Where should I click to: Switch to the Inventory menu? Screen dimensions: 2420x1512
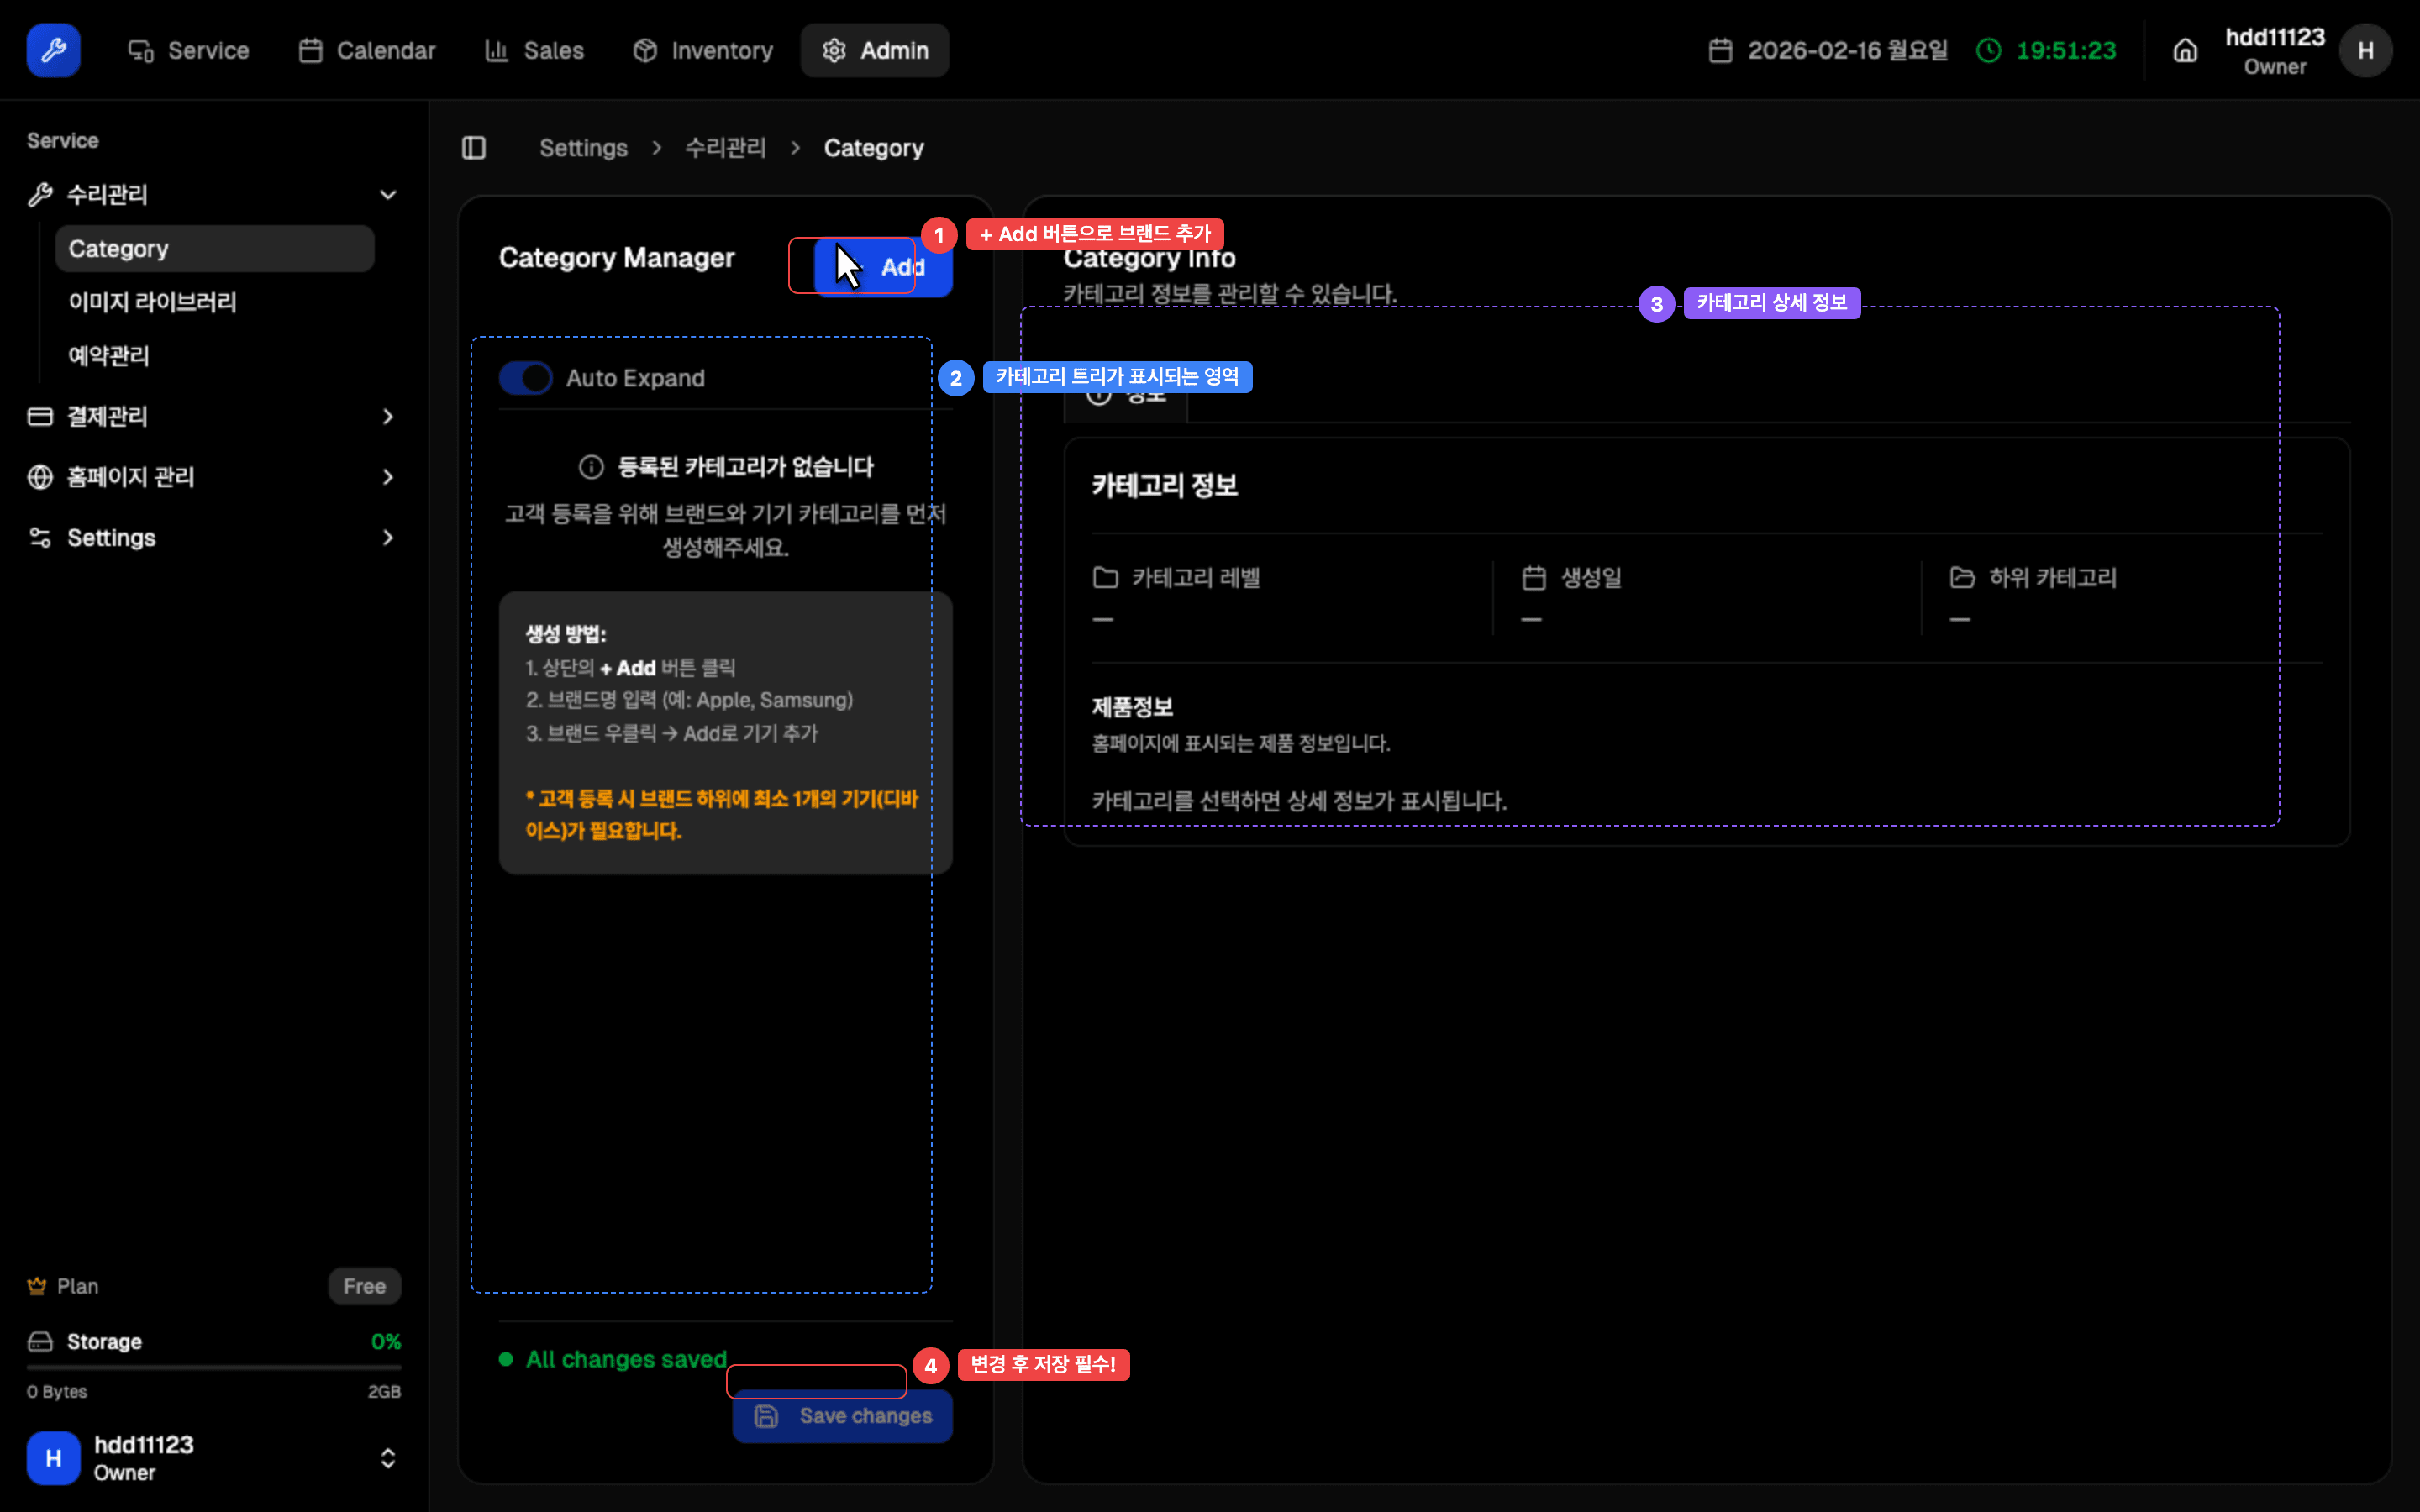703,50
